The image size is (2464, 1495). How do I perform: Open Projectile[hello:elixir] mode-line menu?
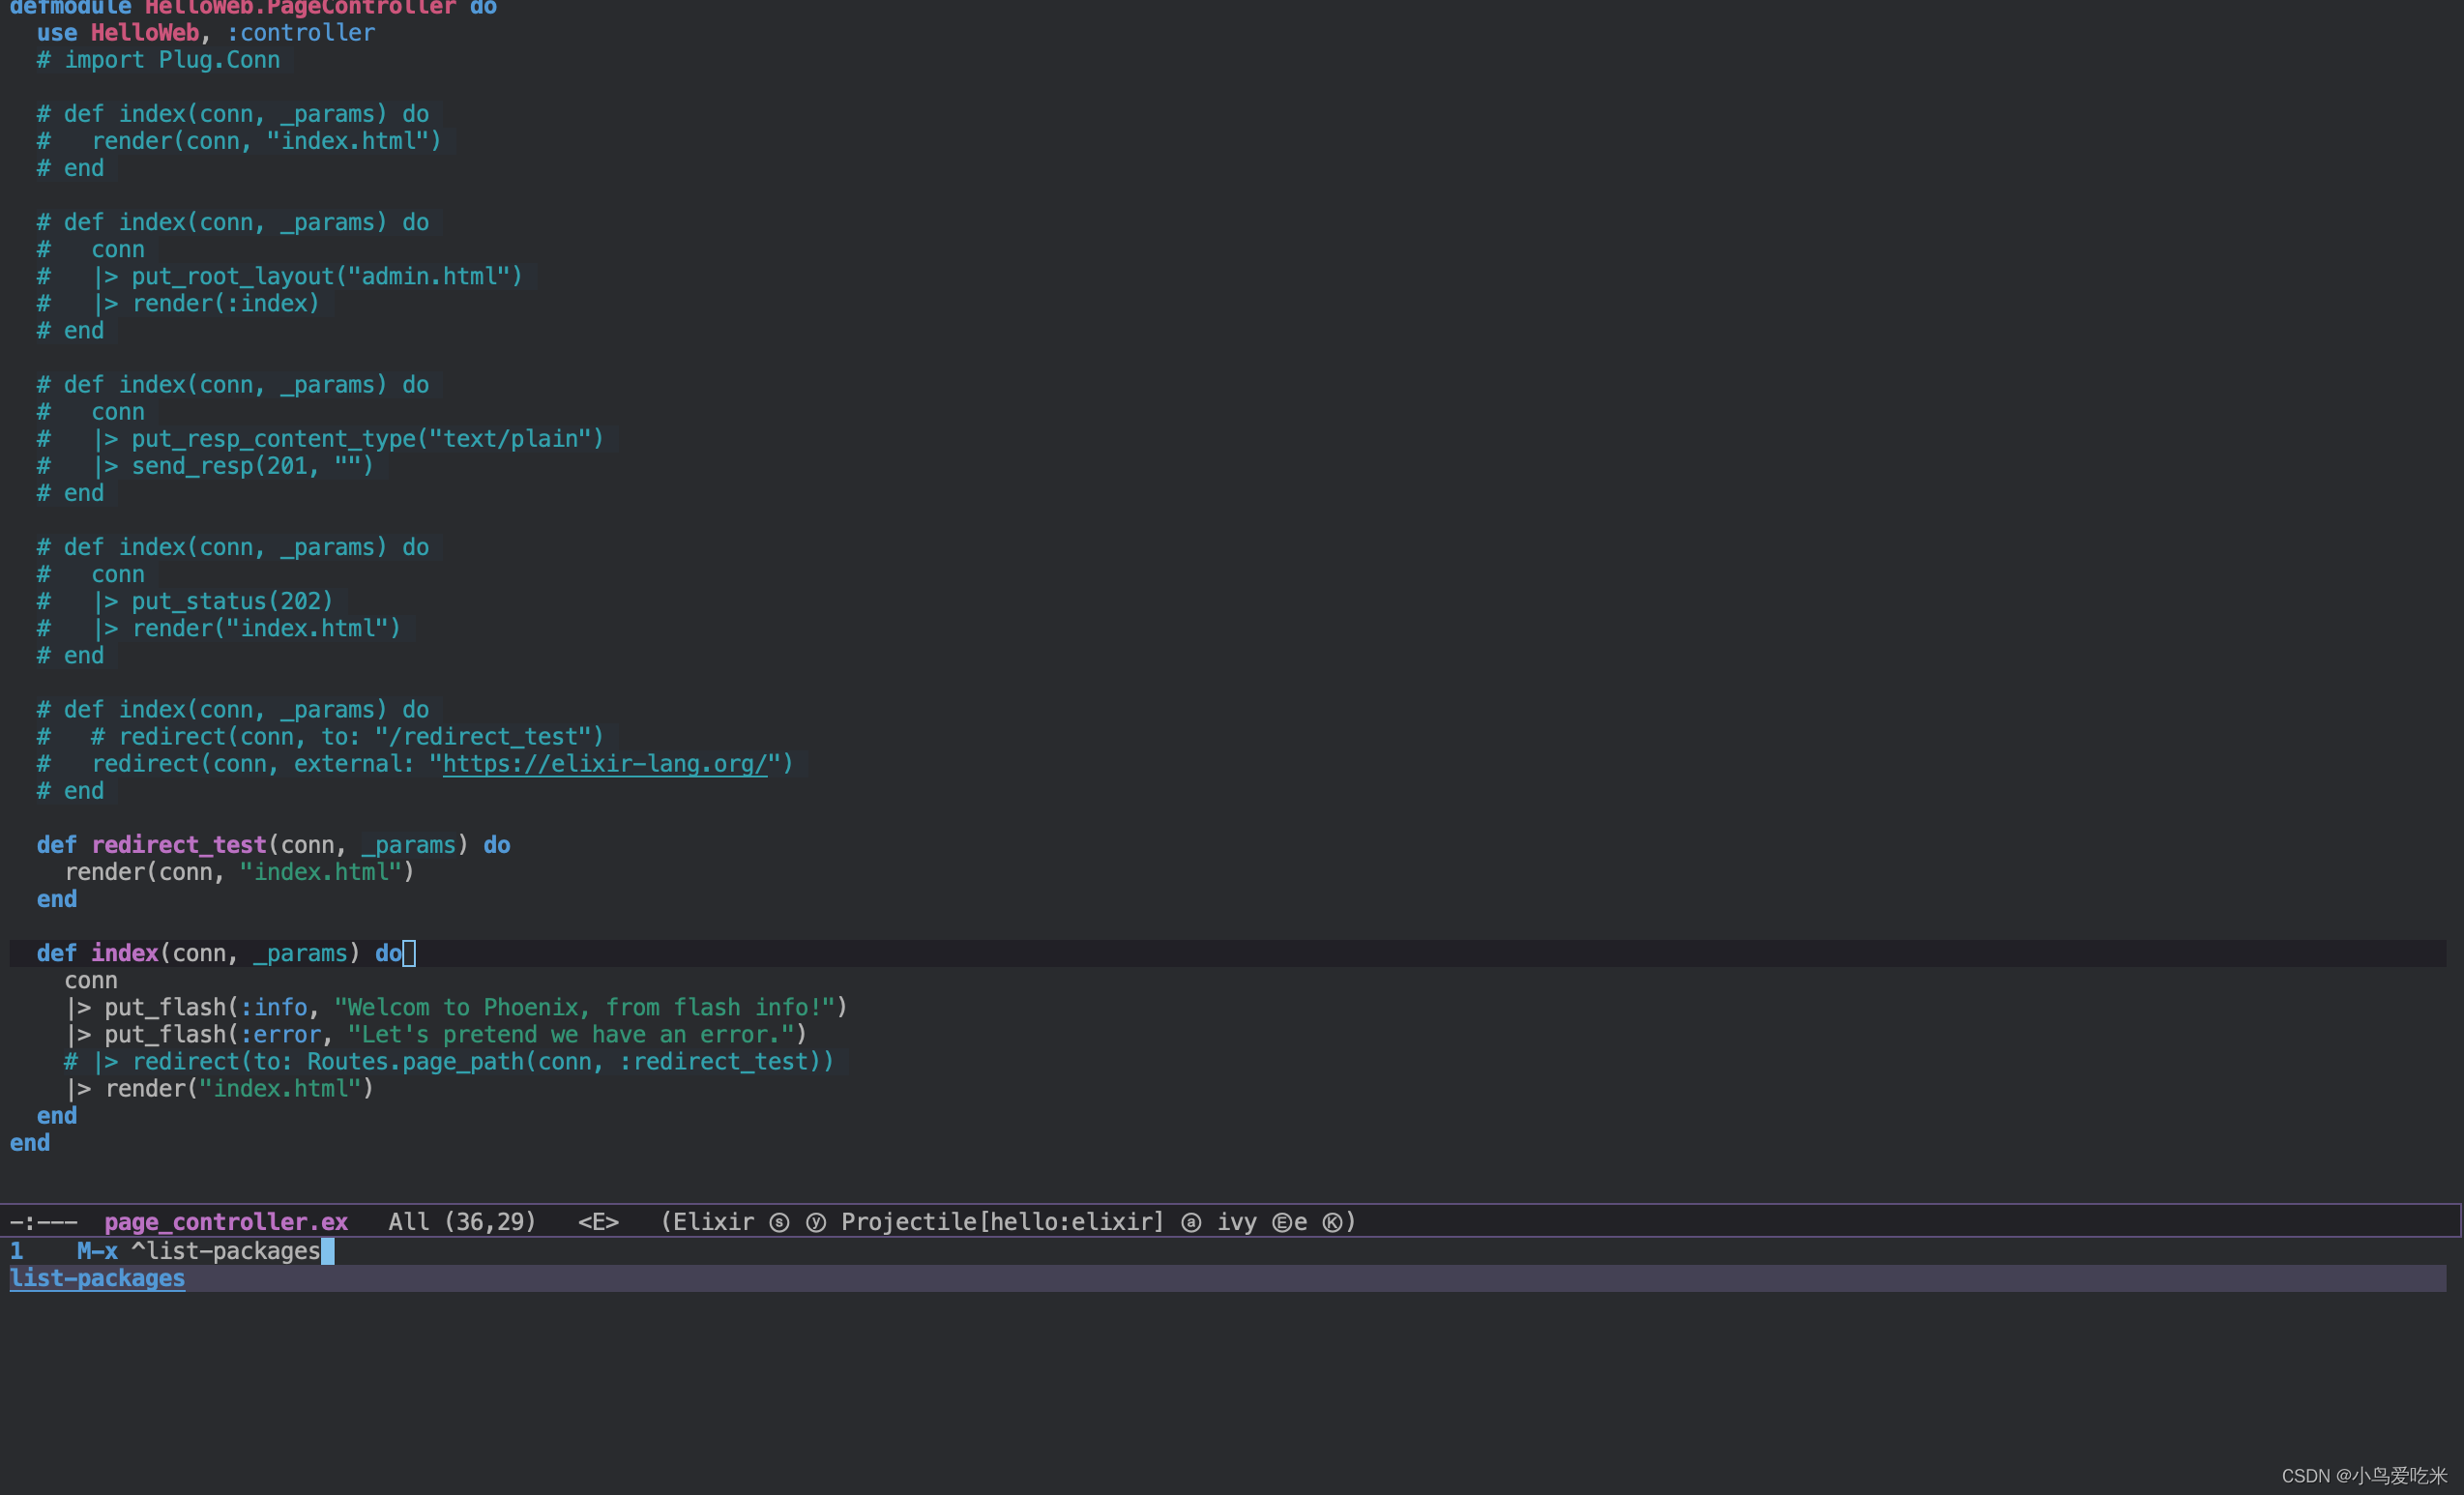1003,1222
